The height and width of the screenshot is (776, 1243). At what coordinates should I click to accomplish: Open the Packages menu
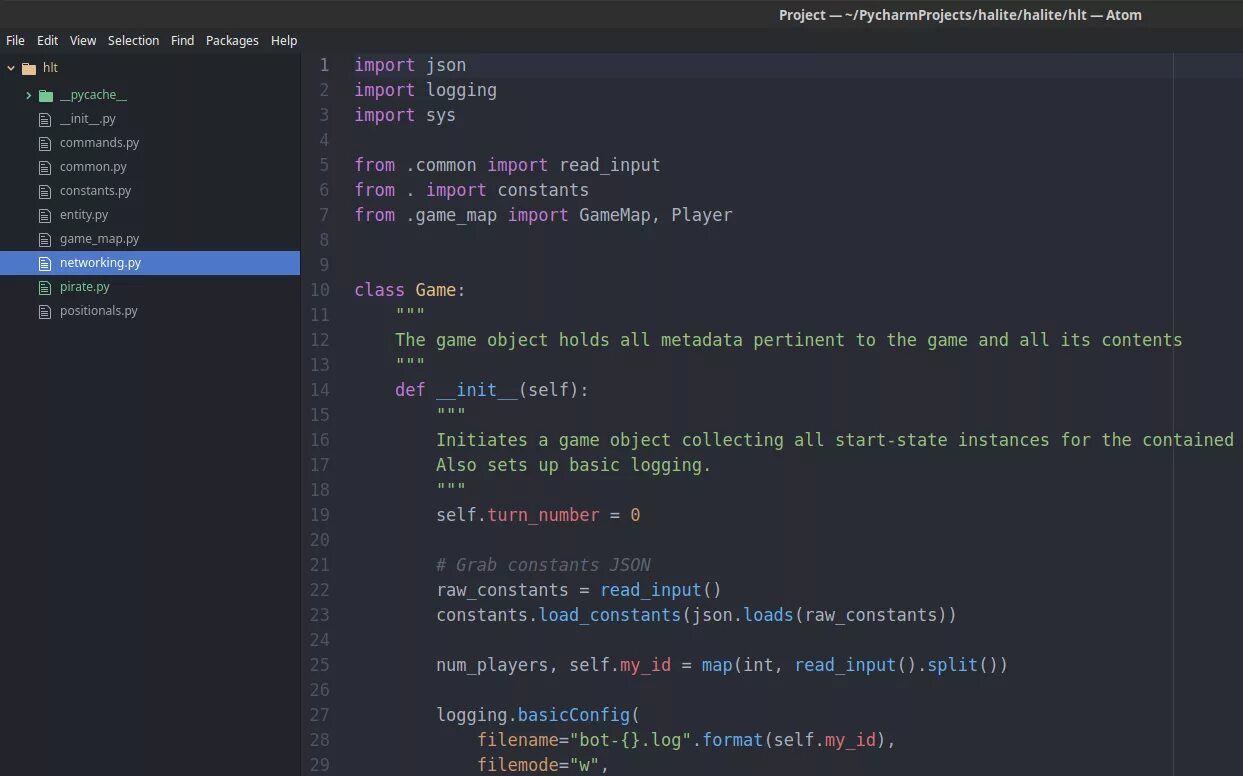point(232,40)
